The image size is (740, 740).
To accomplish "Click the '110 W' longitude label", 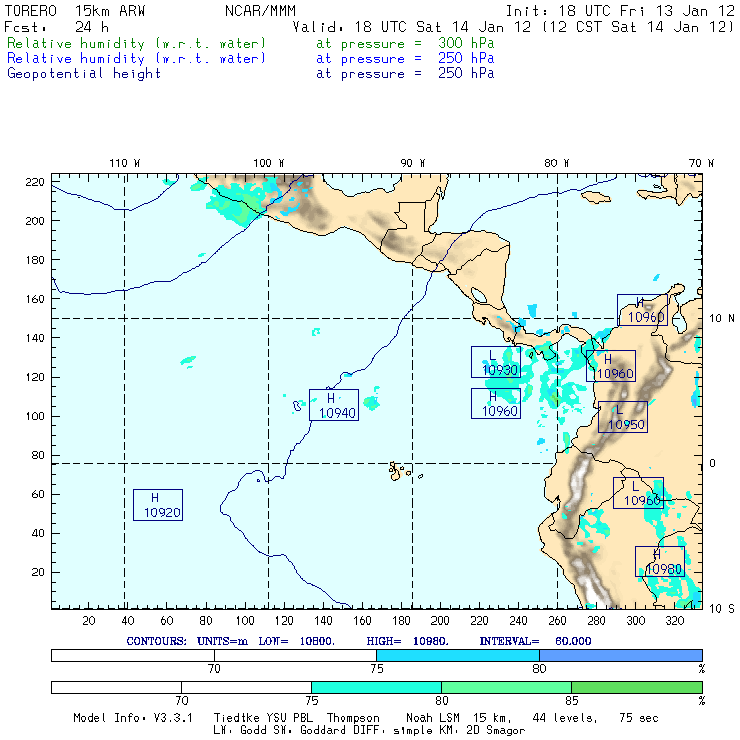I will [x=125, y=163].
